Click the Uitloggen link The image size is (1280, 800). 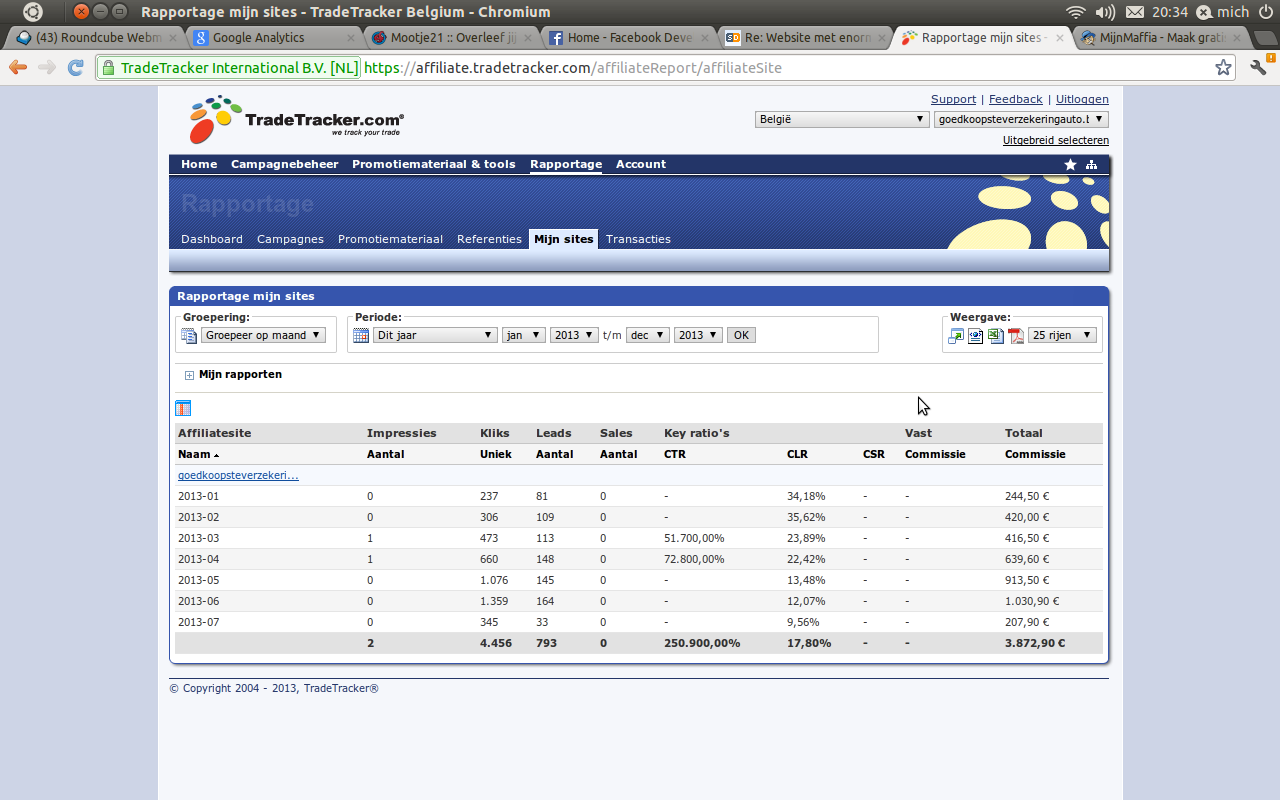[x=1082, y=99]
